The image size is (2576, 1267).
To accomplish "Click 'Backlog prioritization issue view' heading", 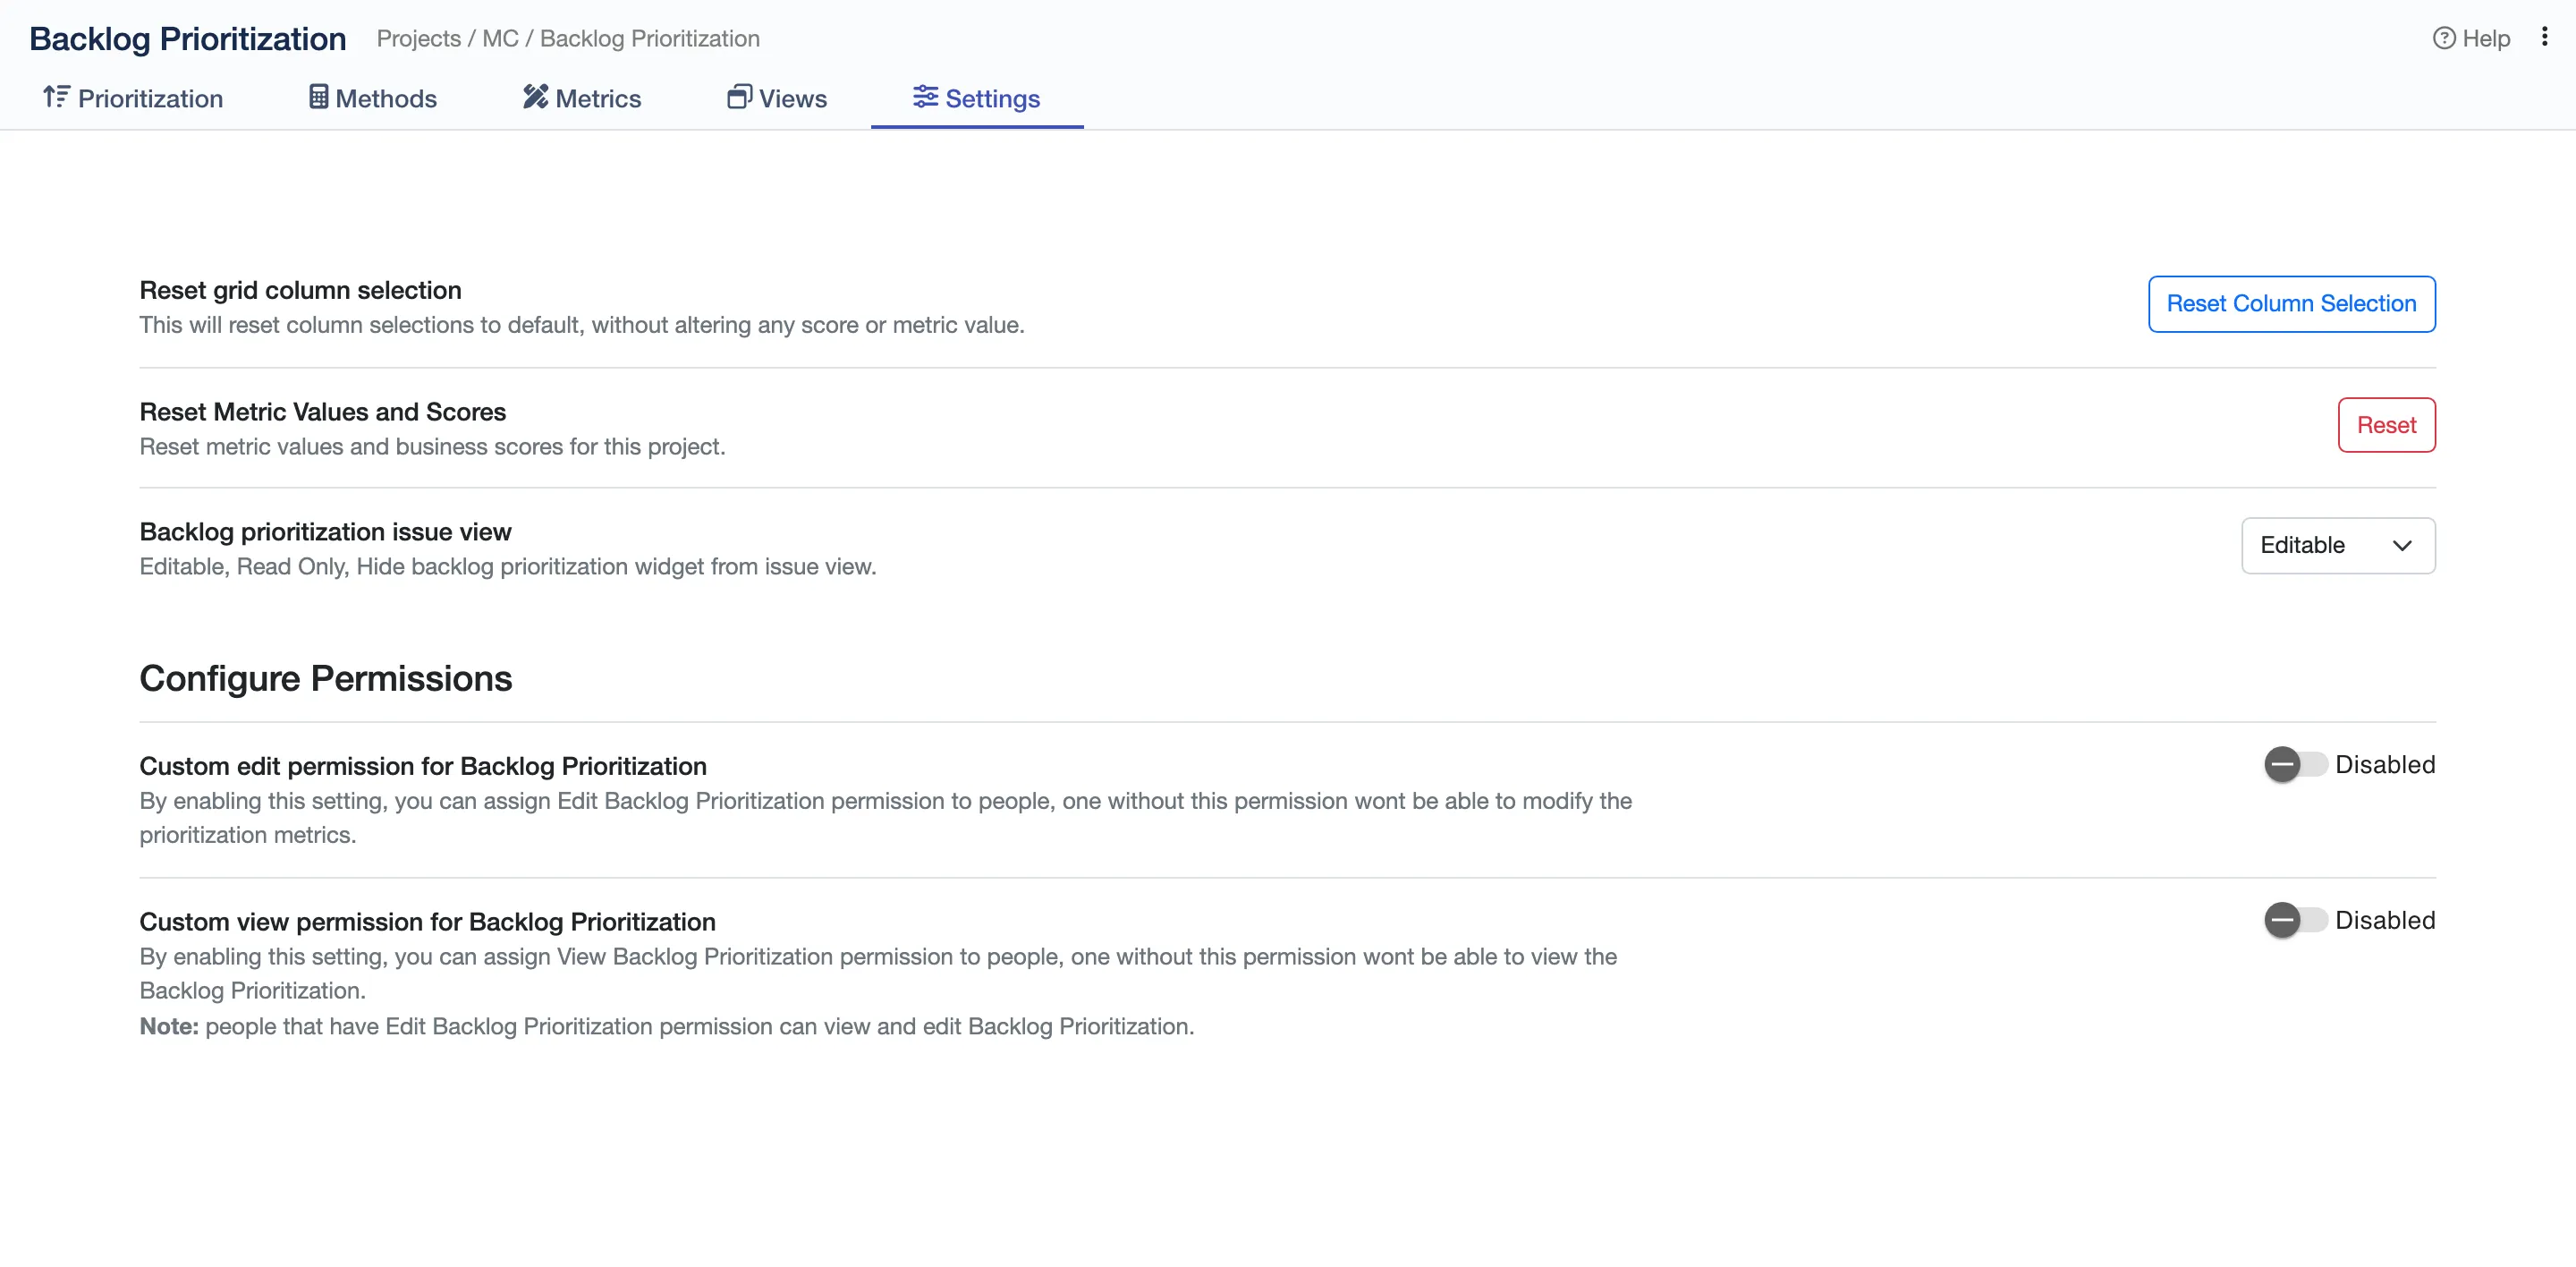I will [x=325, y=532].
